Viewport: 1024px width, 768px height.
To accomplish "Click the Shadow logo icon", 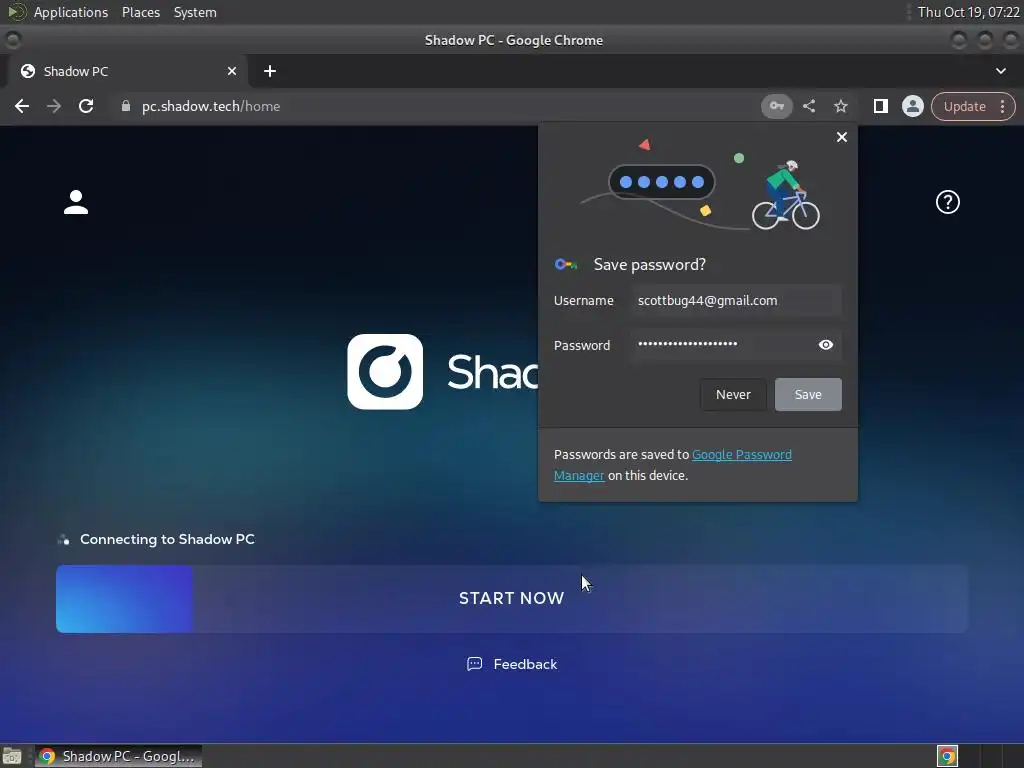I will point(385,372).
